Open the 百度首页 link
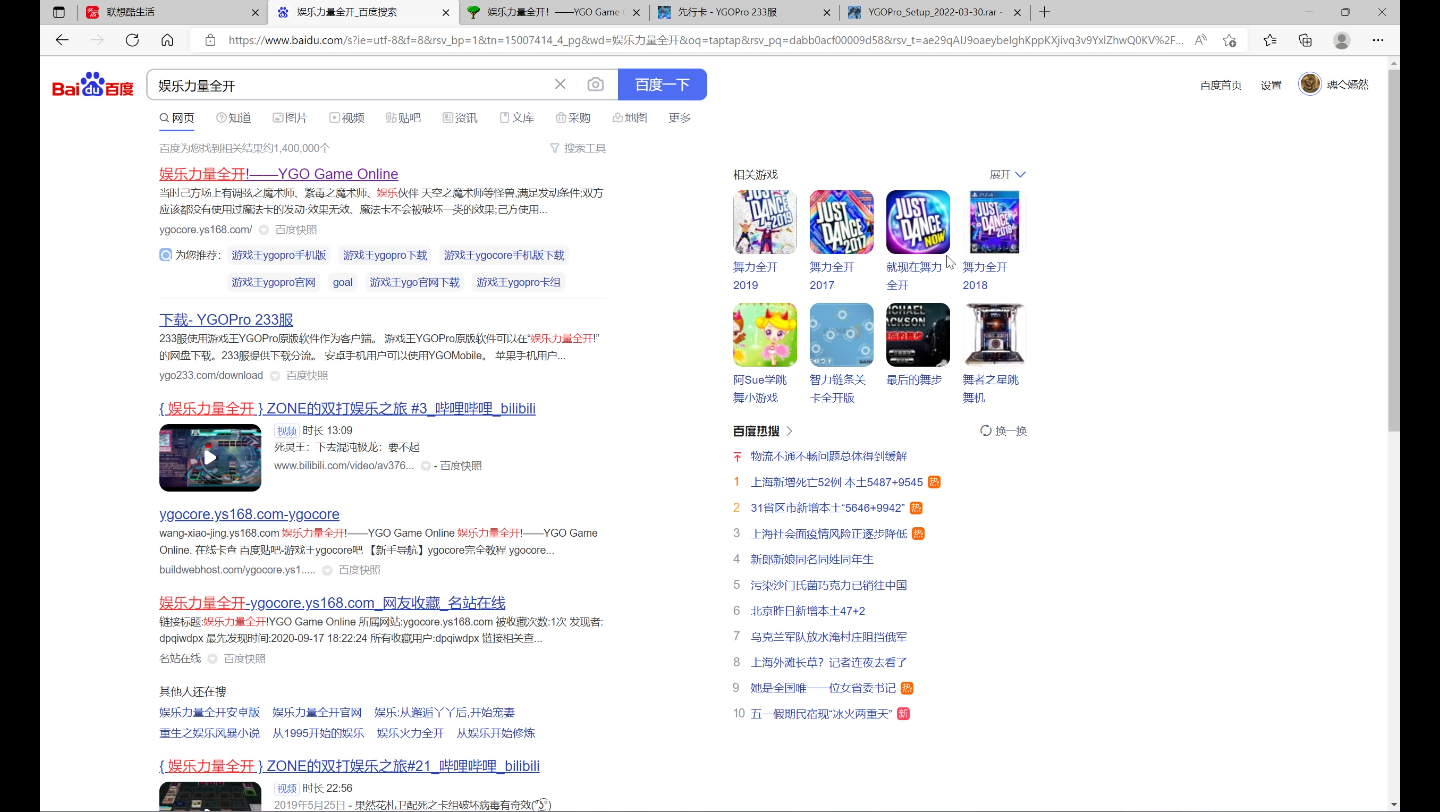Screen dimensions: 1440x812 pos(1221,85)
